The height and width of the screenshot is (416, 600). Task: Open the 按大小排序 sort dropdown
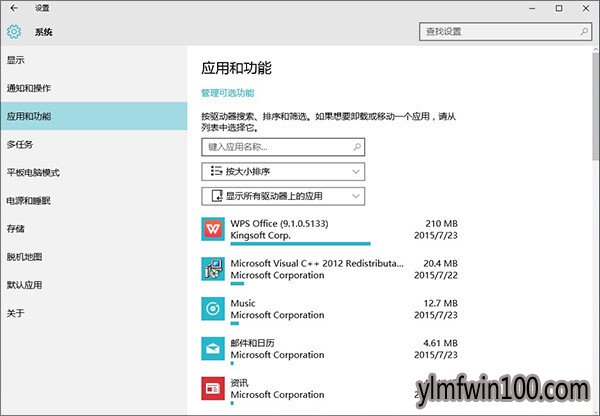283,171
